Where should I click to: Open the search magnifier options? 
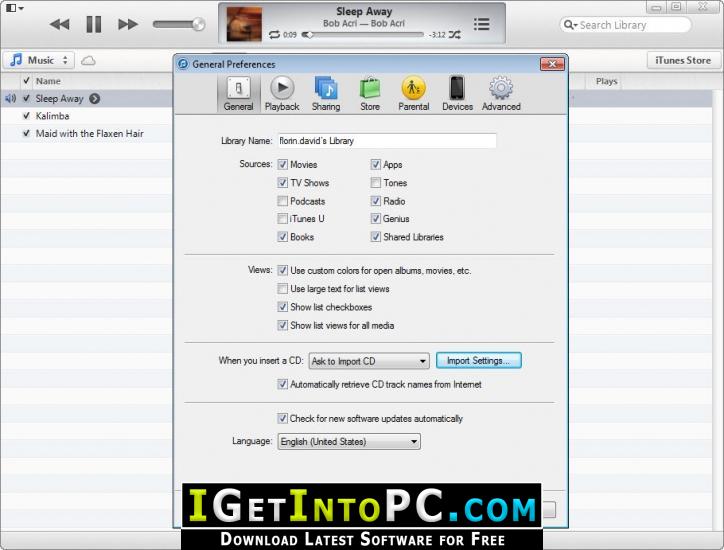(x=570, y=25)
